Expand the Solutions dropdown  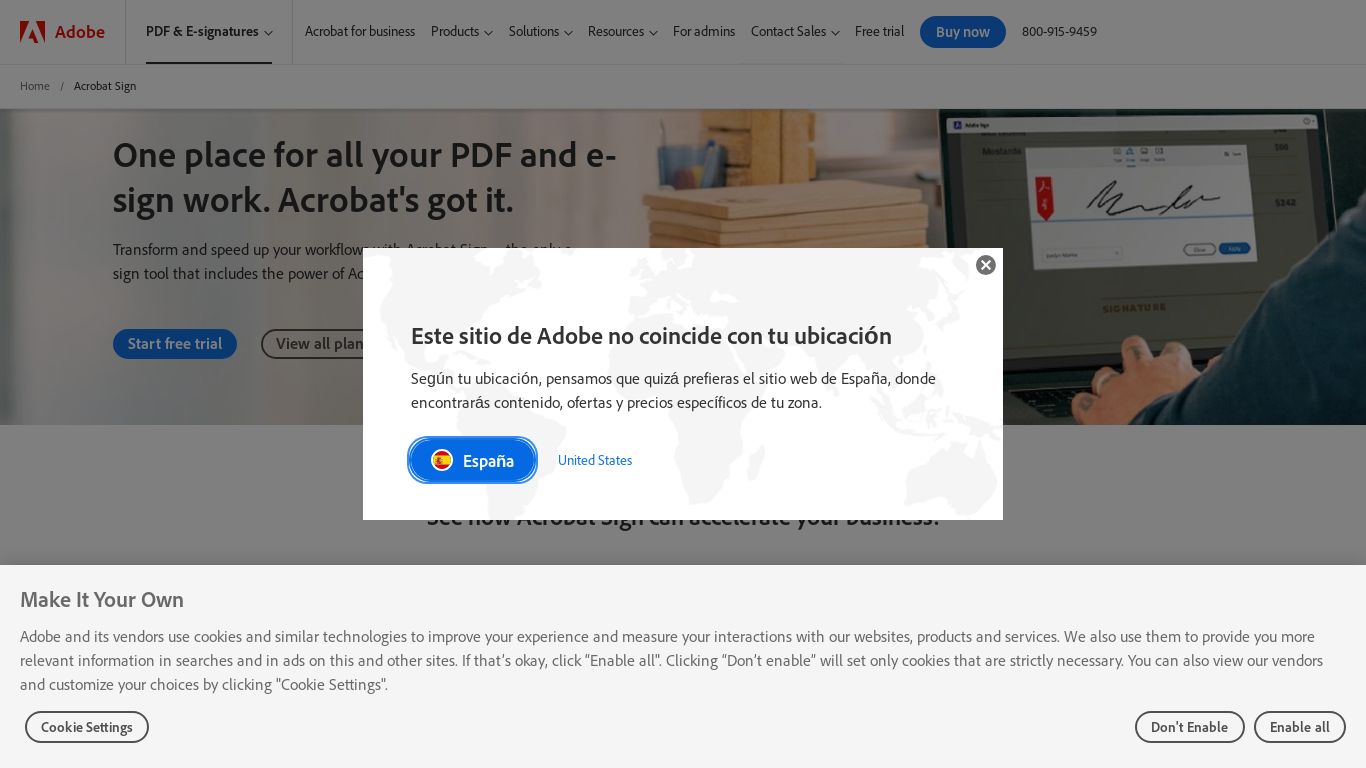coord(540,32)
